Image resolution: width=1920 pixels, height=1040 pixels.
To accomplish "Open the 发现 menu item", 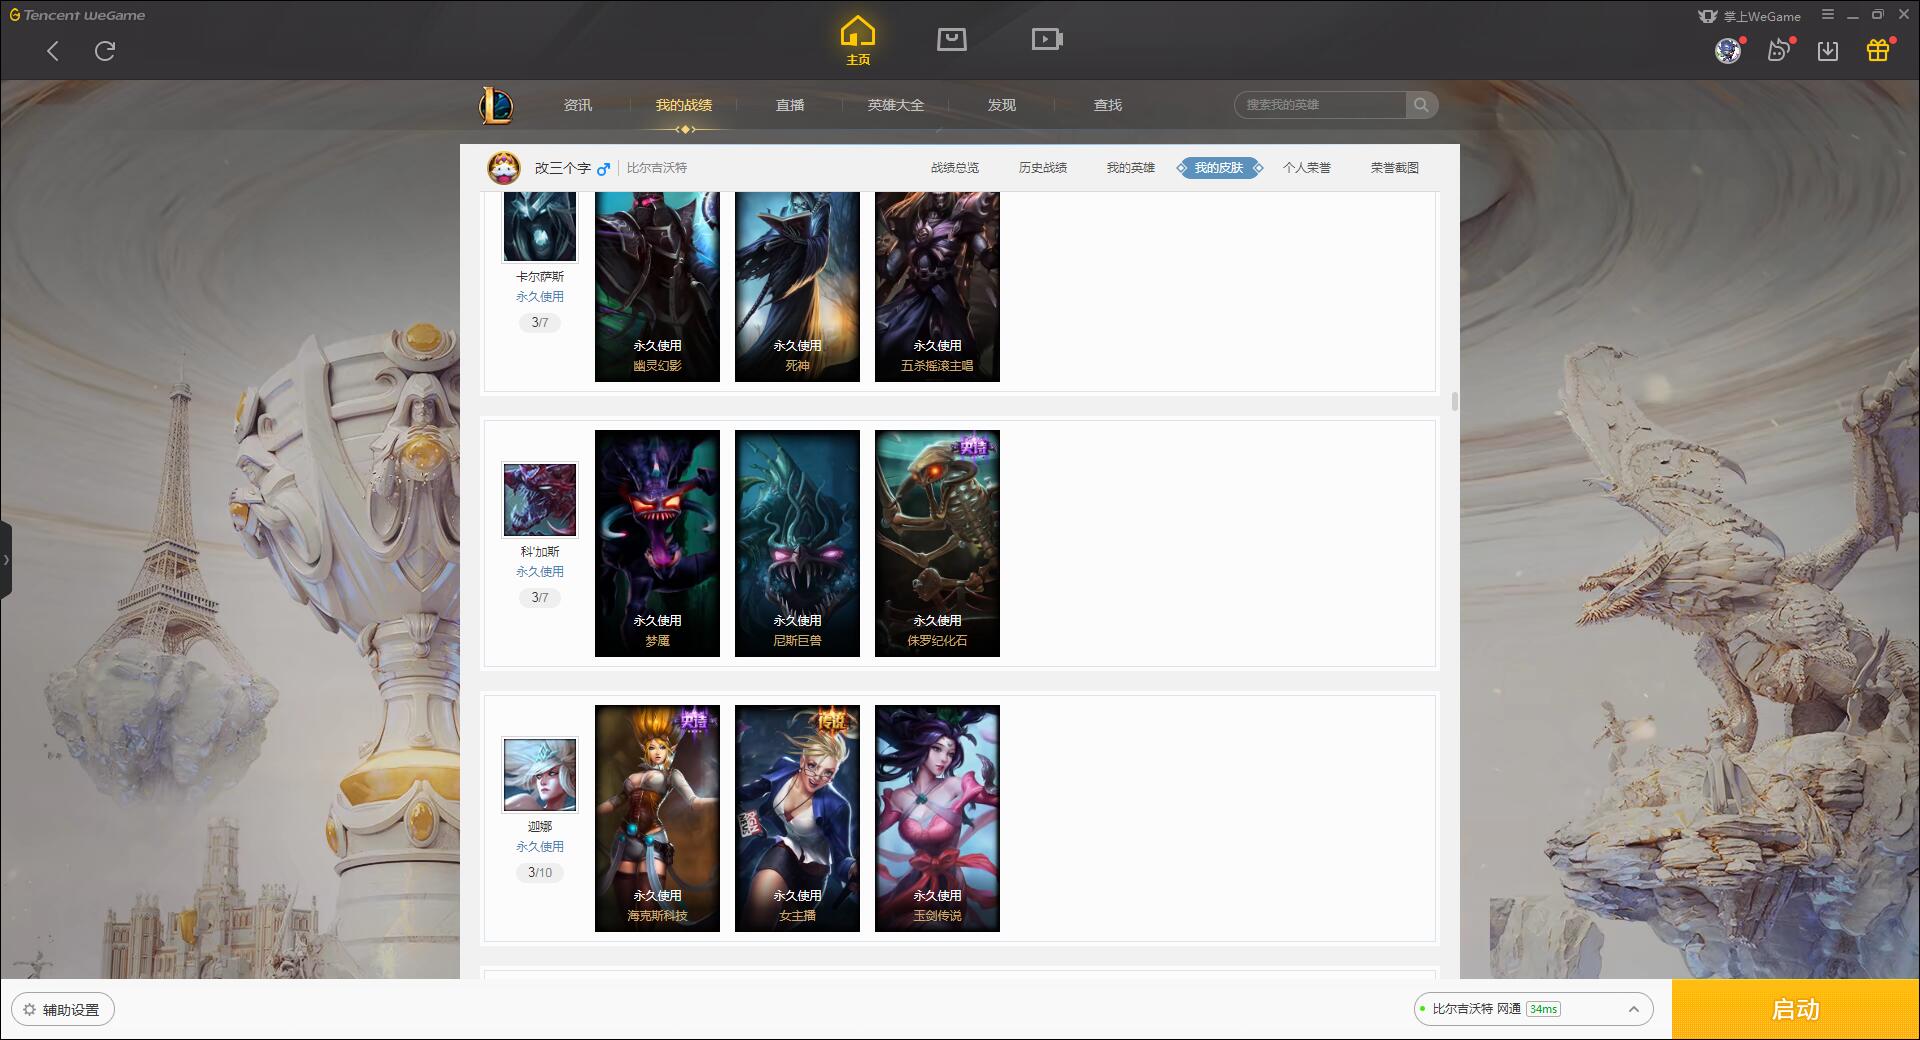I will pos(1002,105).
